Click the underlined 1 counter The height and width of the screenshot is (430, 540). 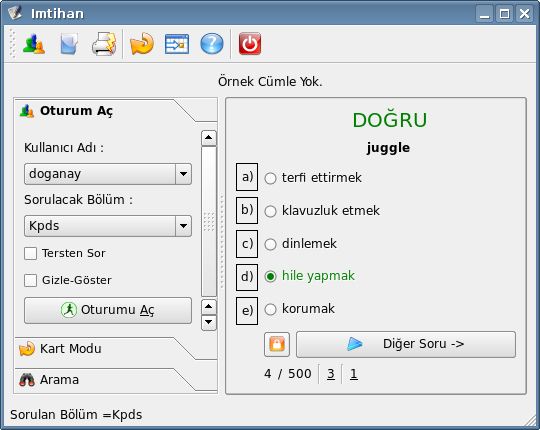pyautogui.click(x=354, y=374)
